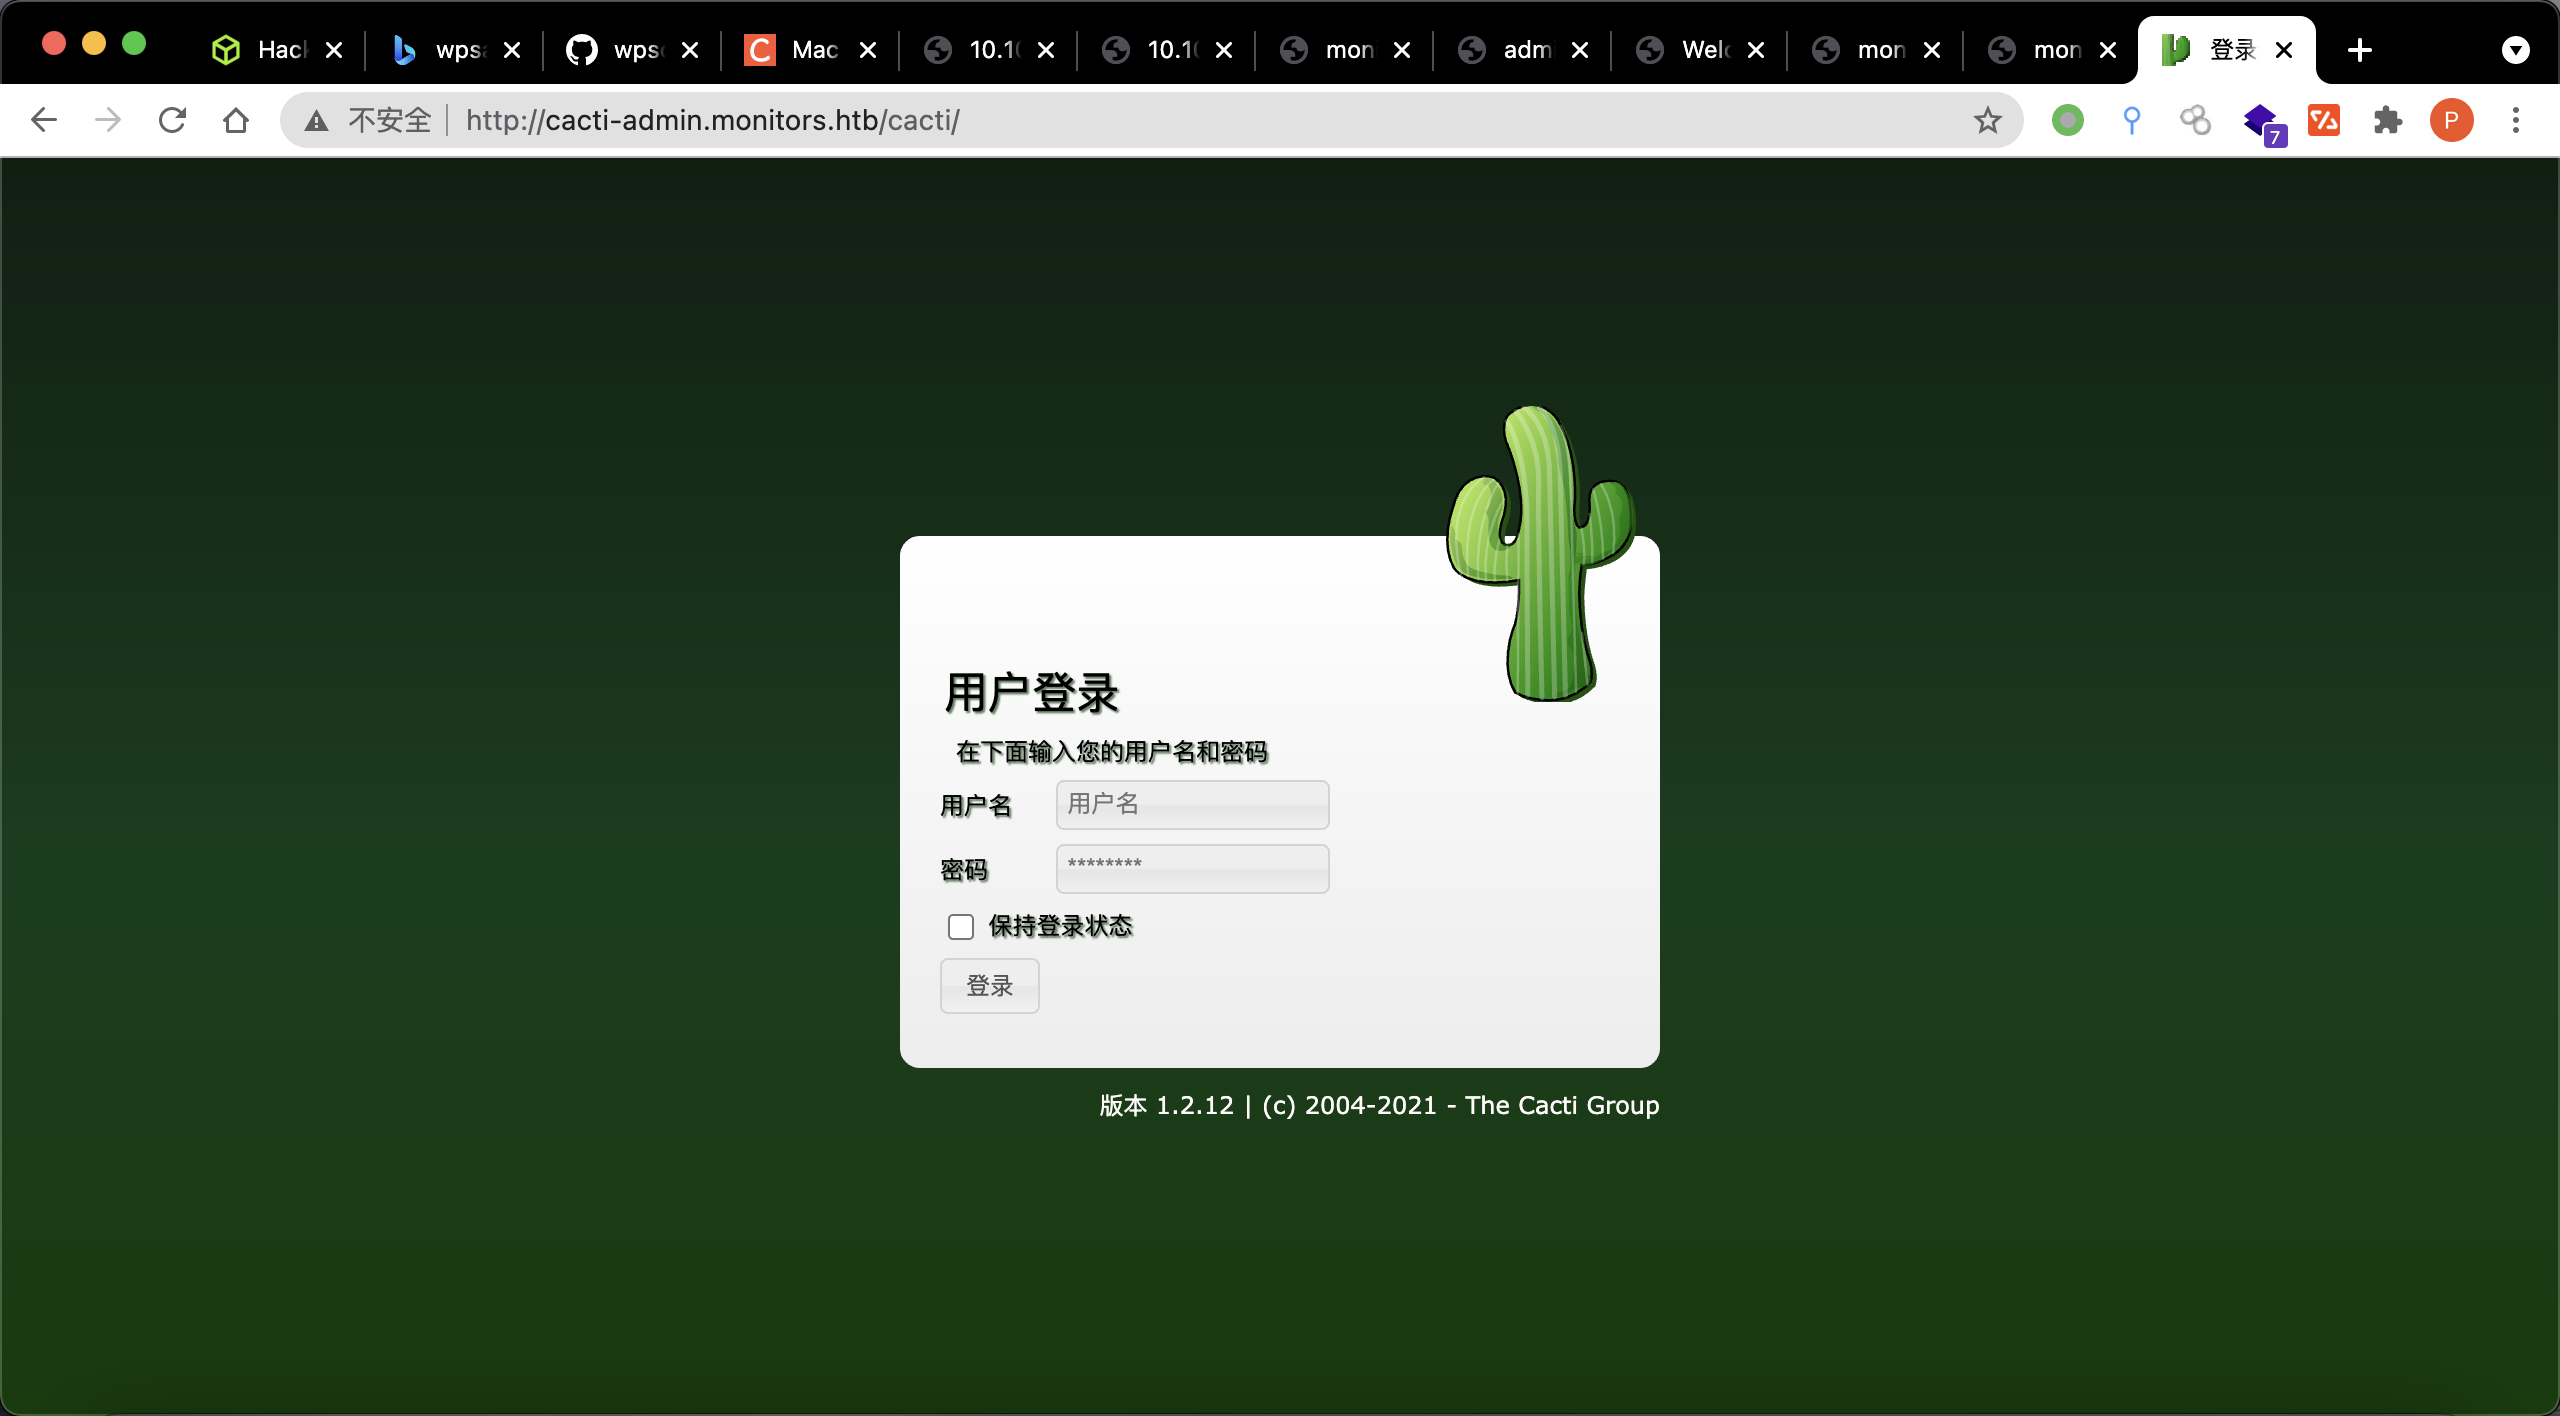Open the green circle extension
This screenshot has height=1416, width=2560.
[2068, 121]
